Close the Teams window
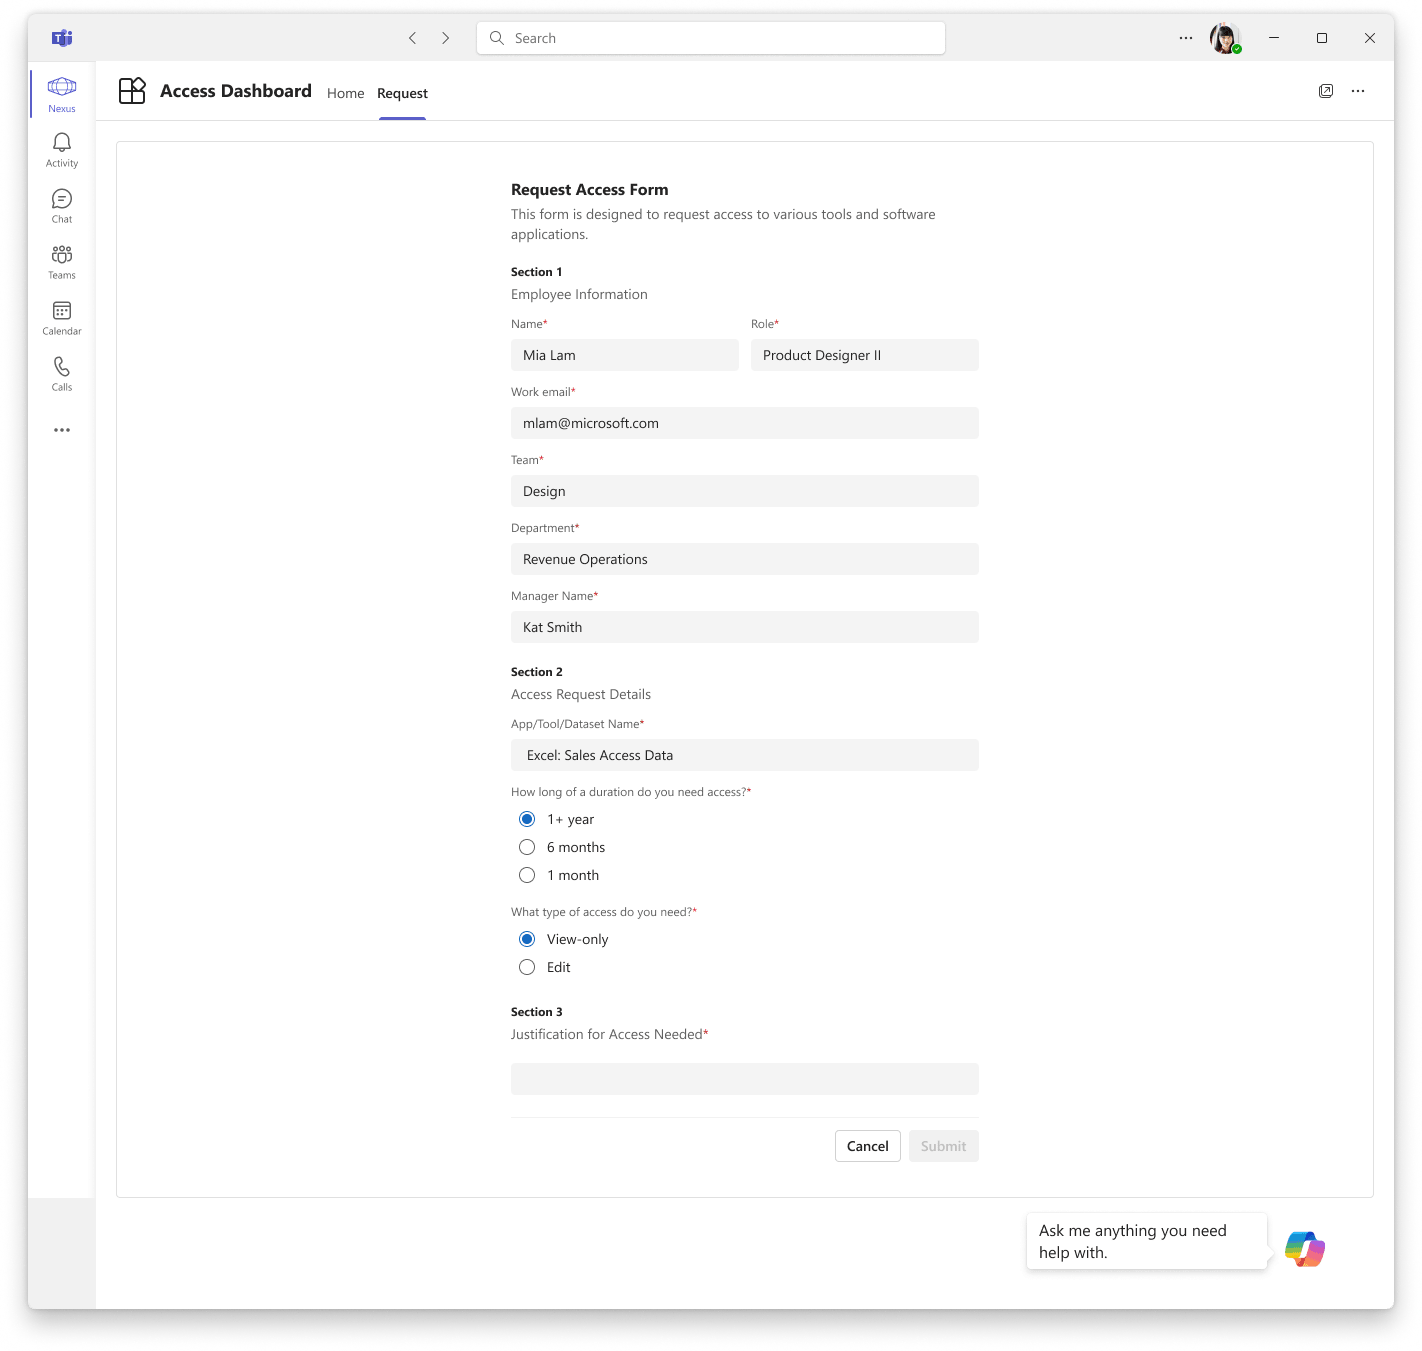1422x1351 pixels. pyautogui.click(x=1370, y=38)
